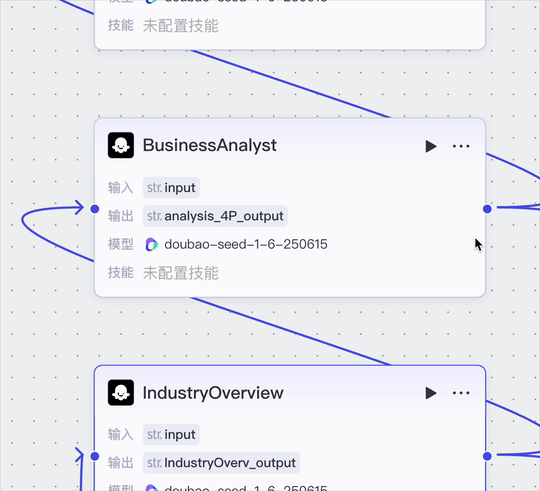This screenshot has height=491, width=540.
Task: Click 未配置技能 in BusinessAnalyst node
Action: click(181, 273)
